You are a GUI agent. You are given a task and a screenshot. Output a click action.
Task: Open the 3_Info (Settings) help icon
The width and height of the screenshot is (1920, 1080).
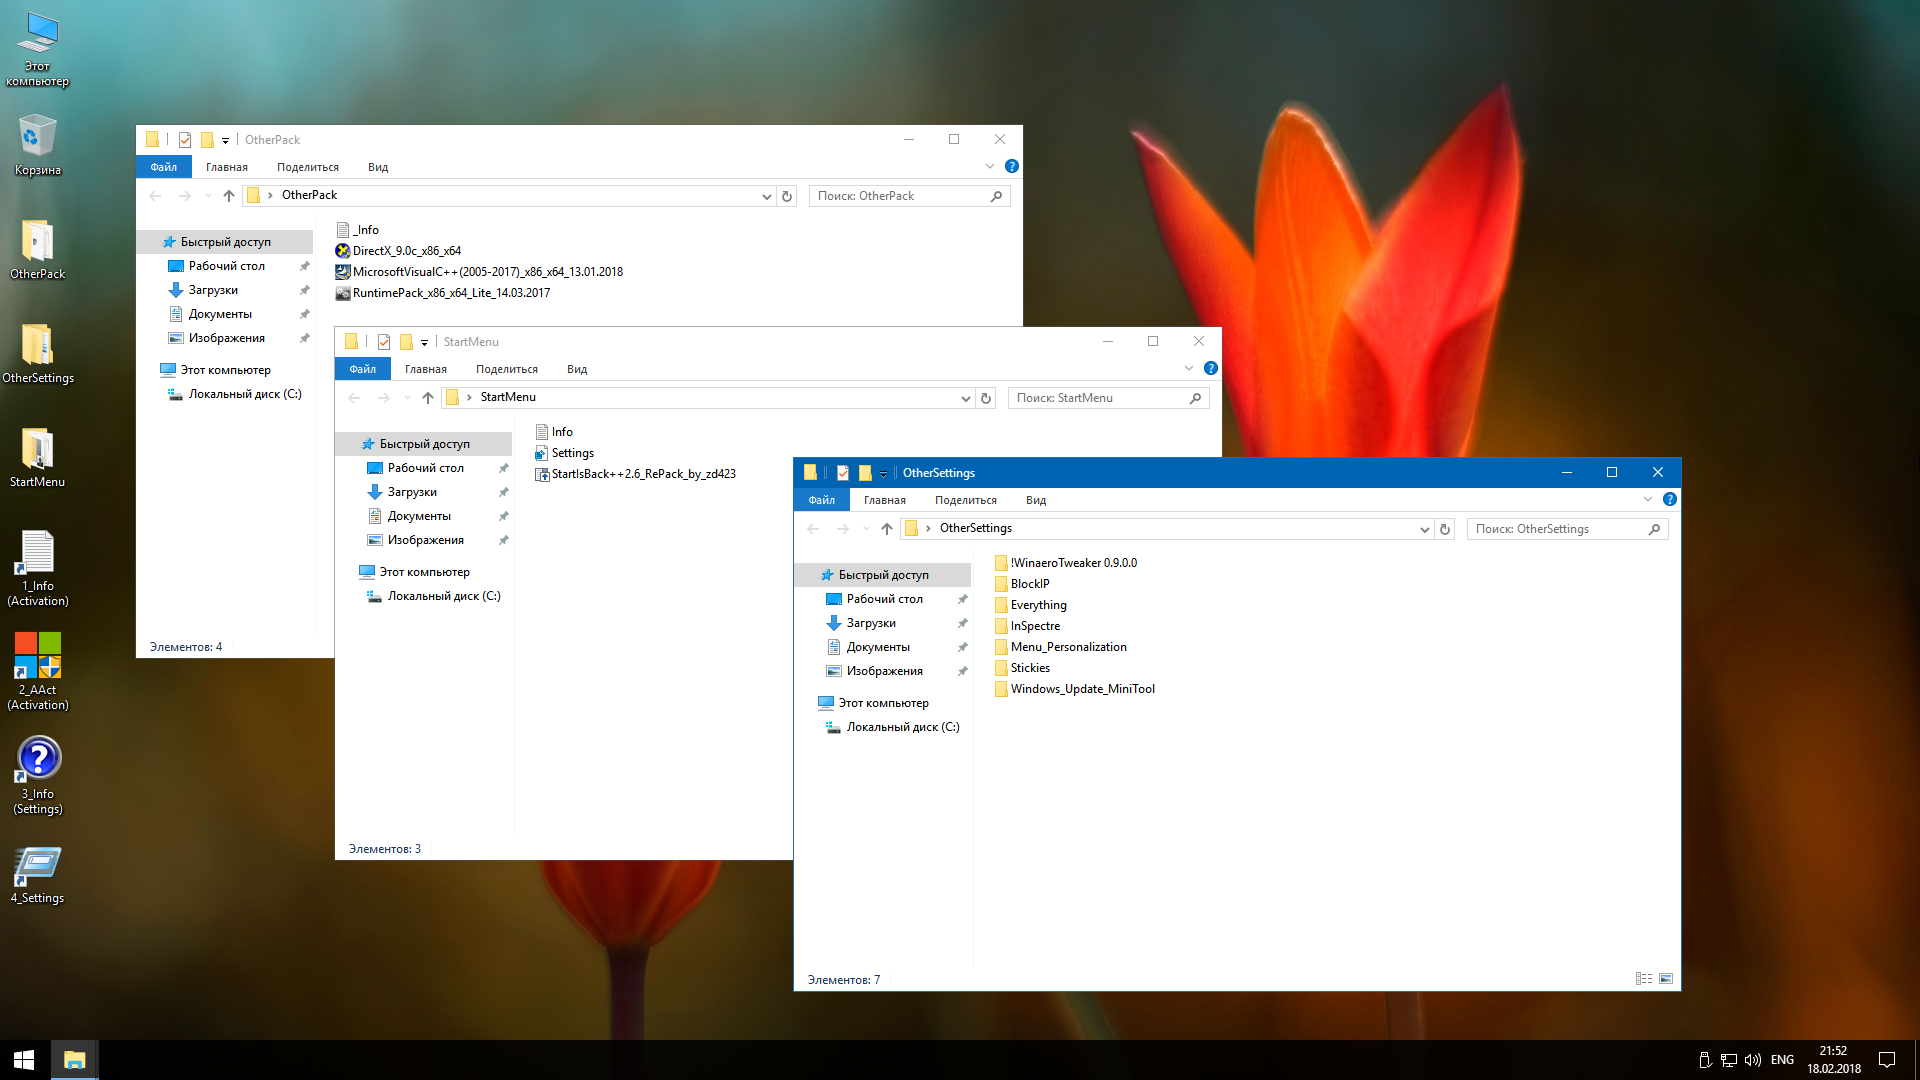click(38, 759)
